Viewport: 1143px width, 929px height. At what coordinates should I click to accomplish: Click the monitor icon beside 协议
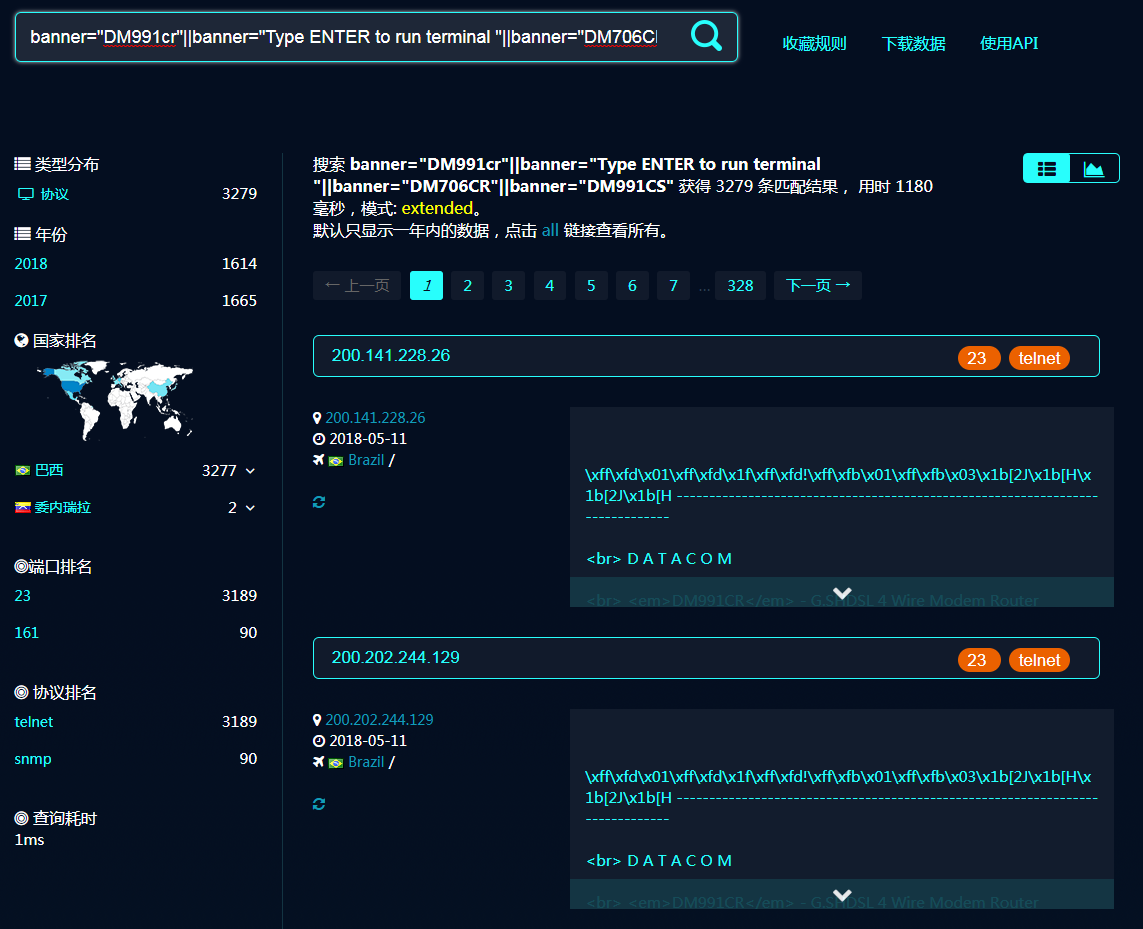(x=26, y=194)
